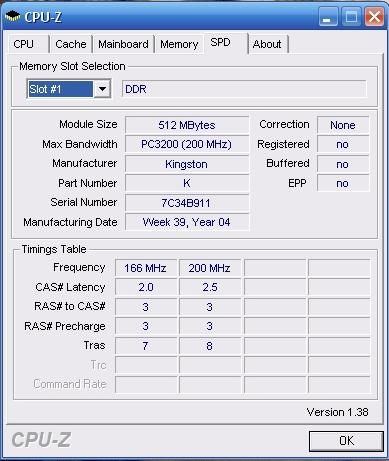Click the CPU-Z chip icon in title bar

(13, 16)
